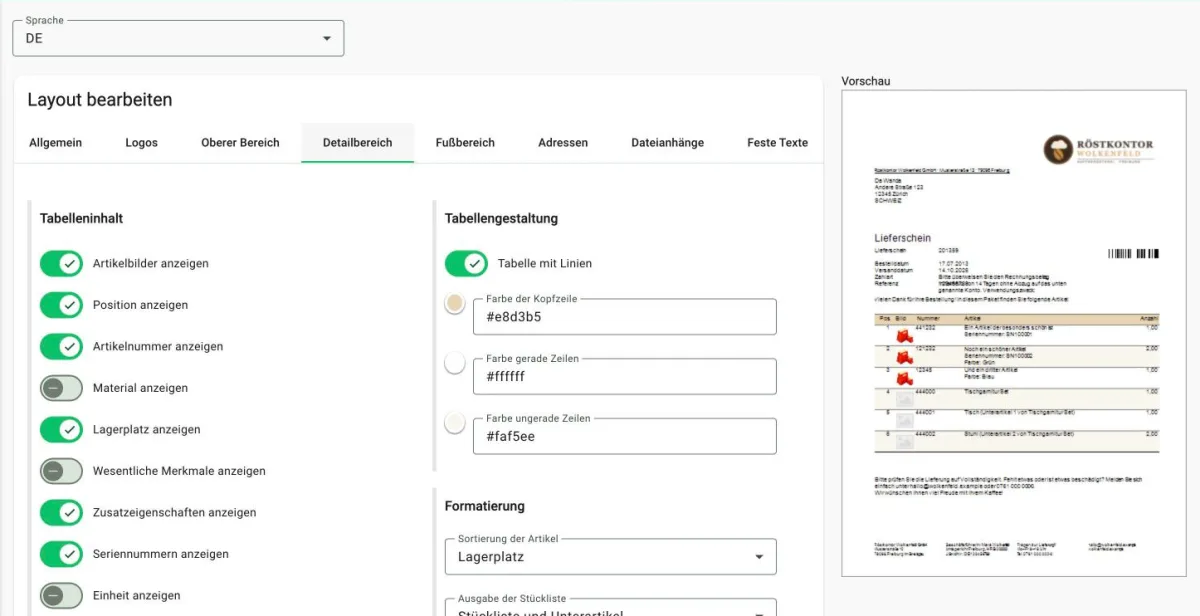Click the Formatierung heading

point(485,506)
